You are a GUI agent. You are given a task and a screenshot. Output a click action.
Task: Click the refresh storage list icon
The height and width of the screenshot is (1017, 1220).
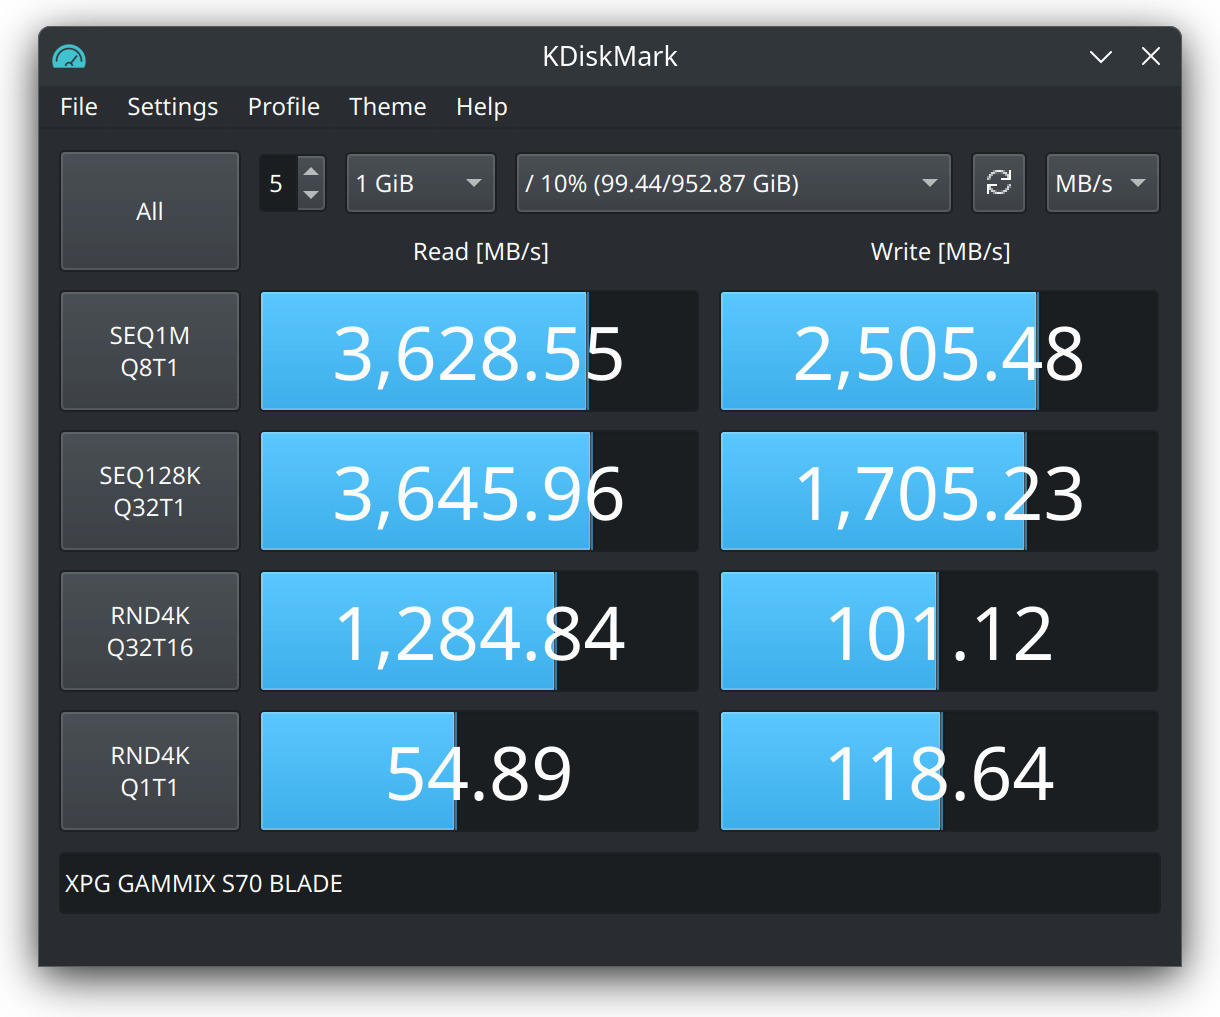(998, 183)
